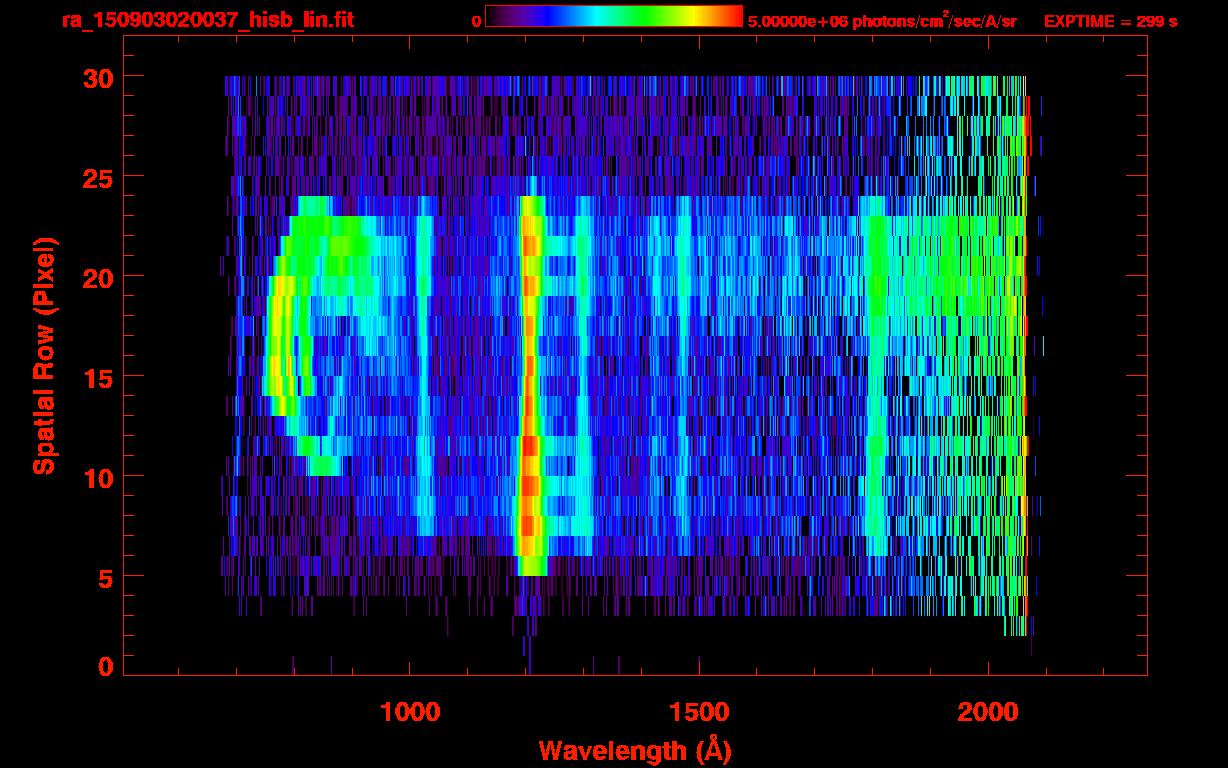1228x768 pixels.
Task: Click x-axis tick label 1000
Action: (x=410, y=712)
